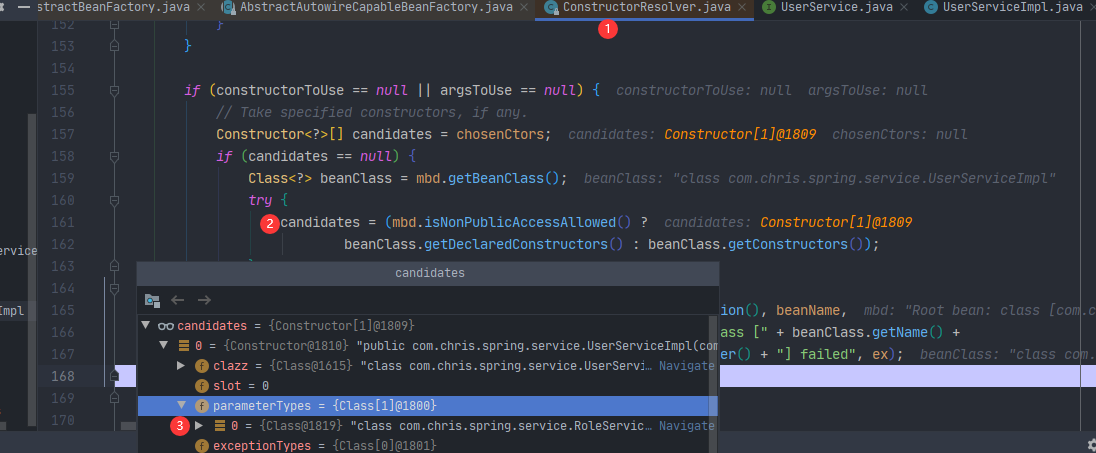Click the glasses watch icon beside candidates

point(166,326)
